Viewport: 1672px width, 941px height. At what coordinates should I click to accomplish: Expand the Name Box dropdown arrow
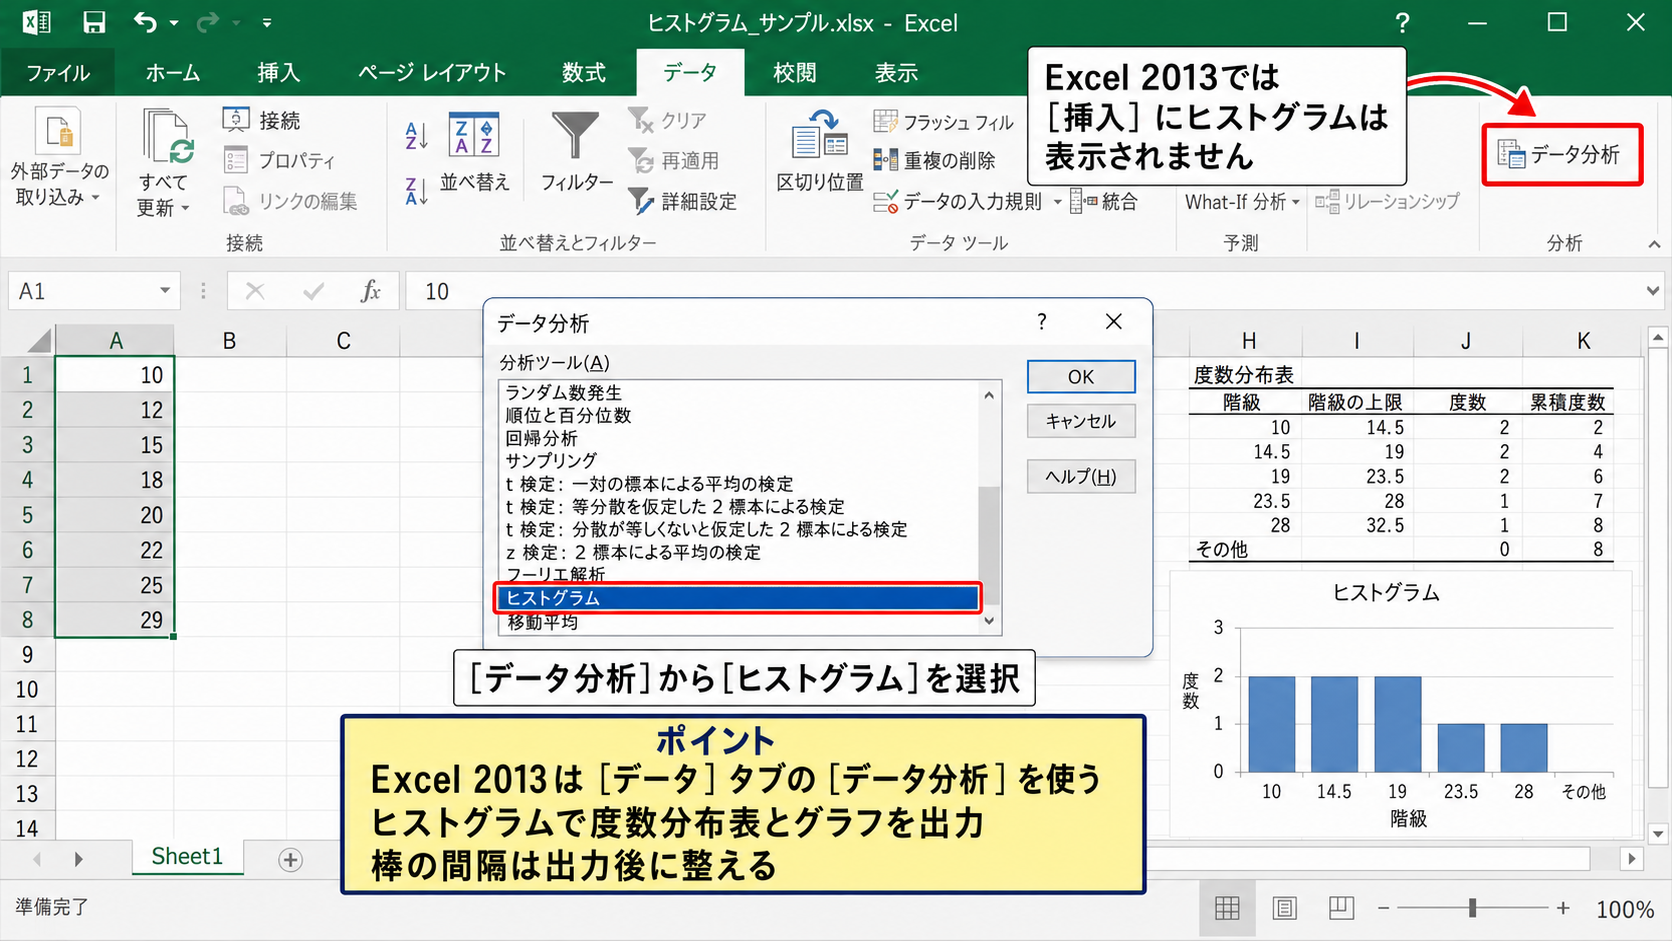coord(165,291)
